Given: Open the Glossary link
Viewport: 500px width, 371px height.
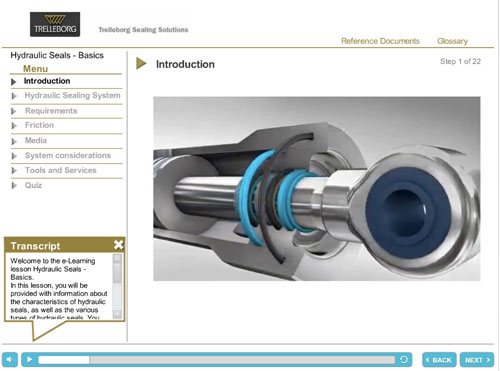Looking at the screenshot, I should 452,41.
